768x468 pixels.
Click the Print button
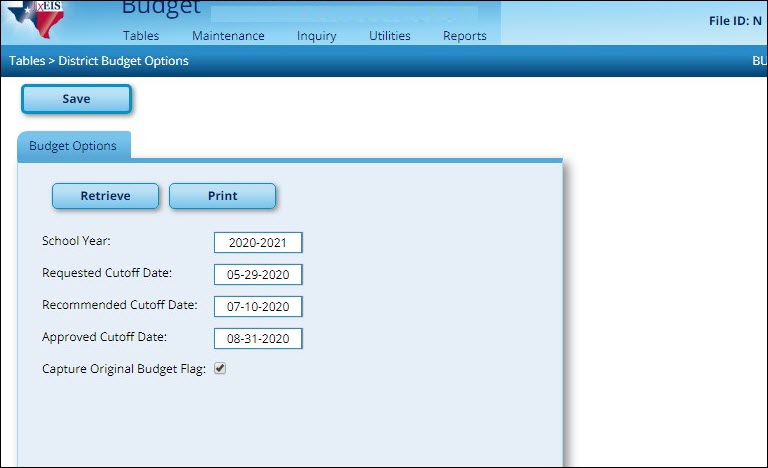(222, 196)
